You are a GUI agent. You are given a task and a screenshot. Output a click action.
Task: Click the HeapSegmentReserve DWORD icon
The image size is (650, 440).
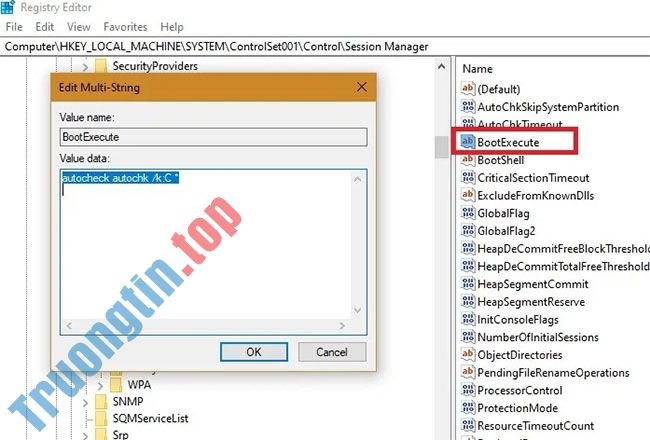(468, 301)
